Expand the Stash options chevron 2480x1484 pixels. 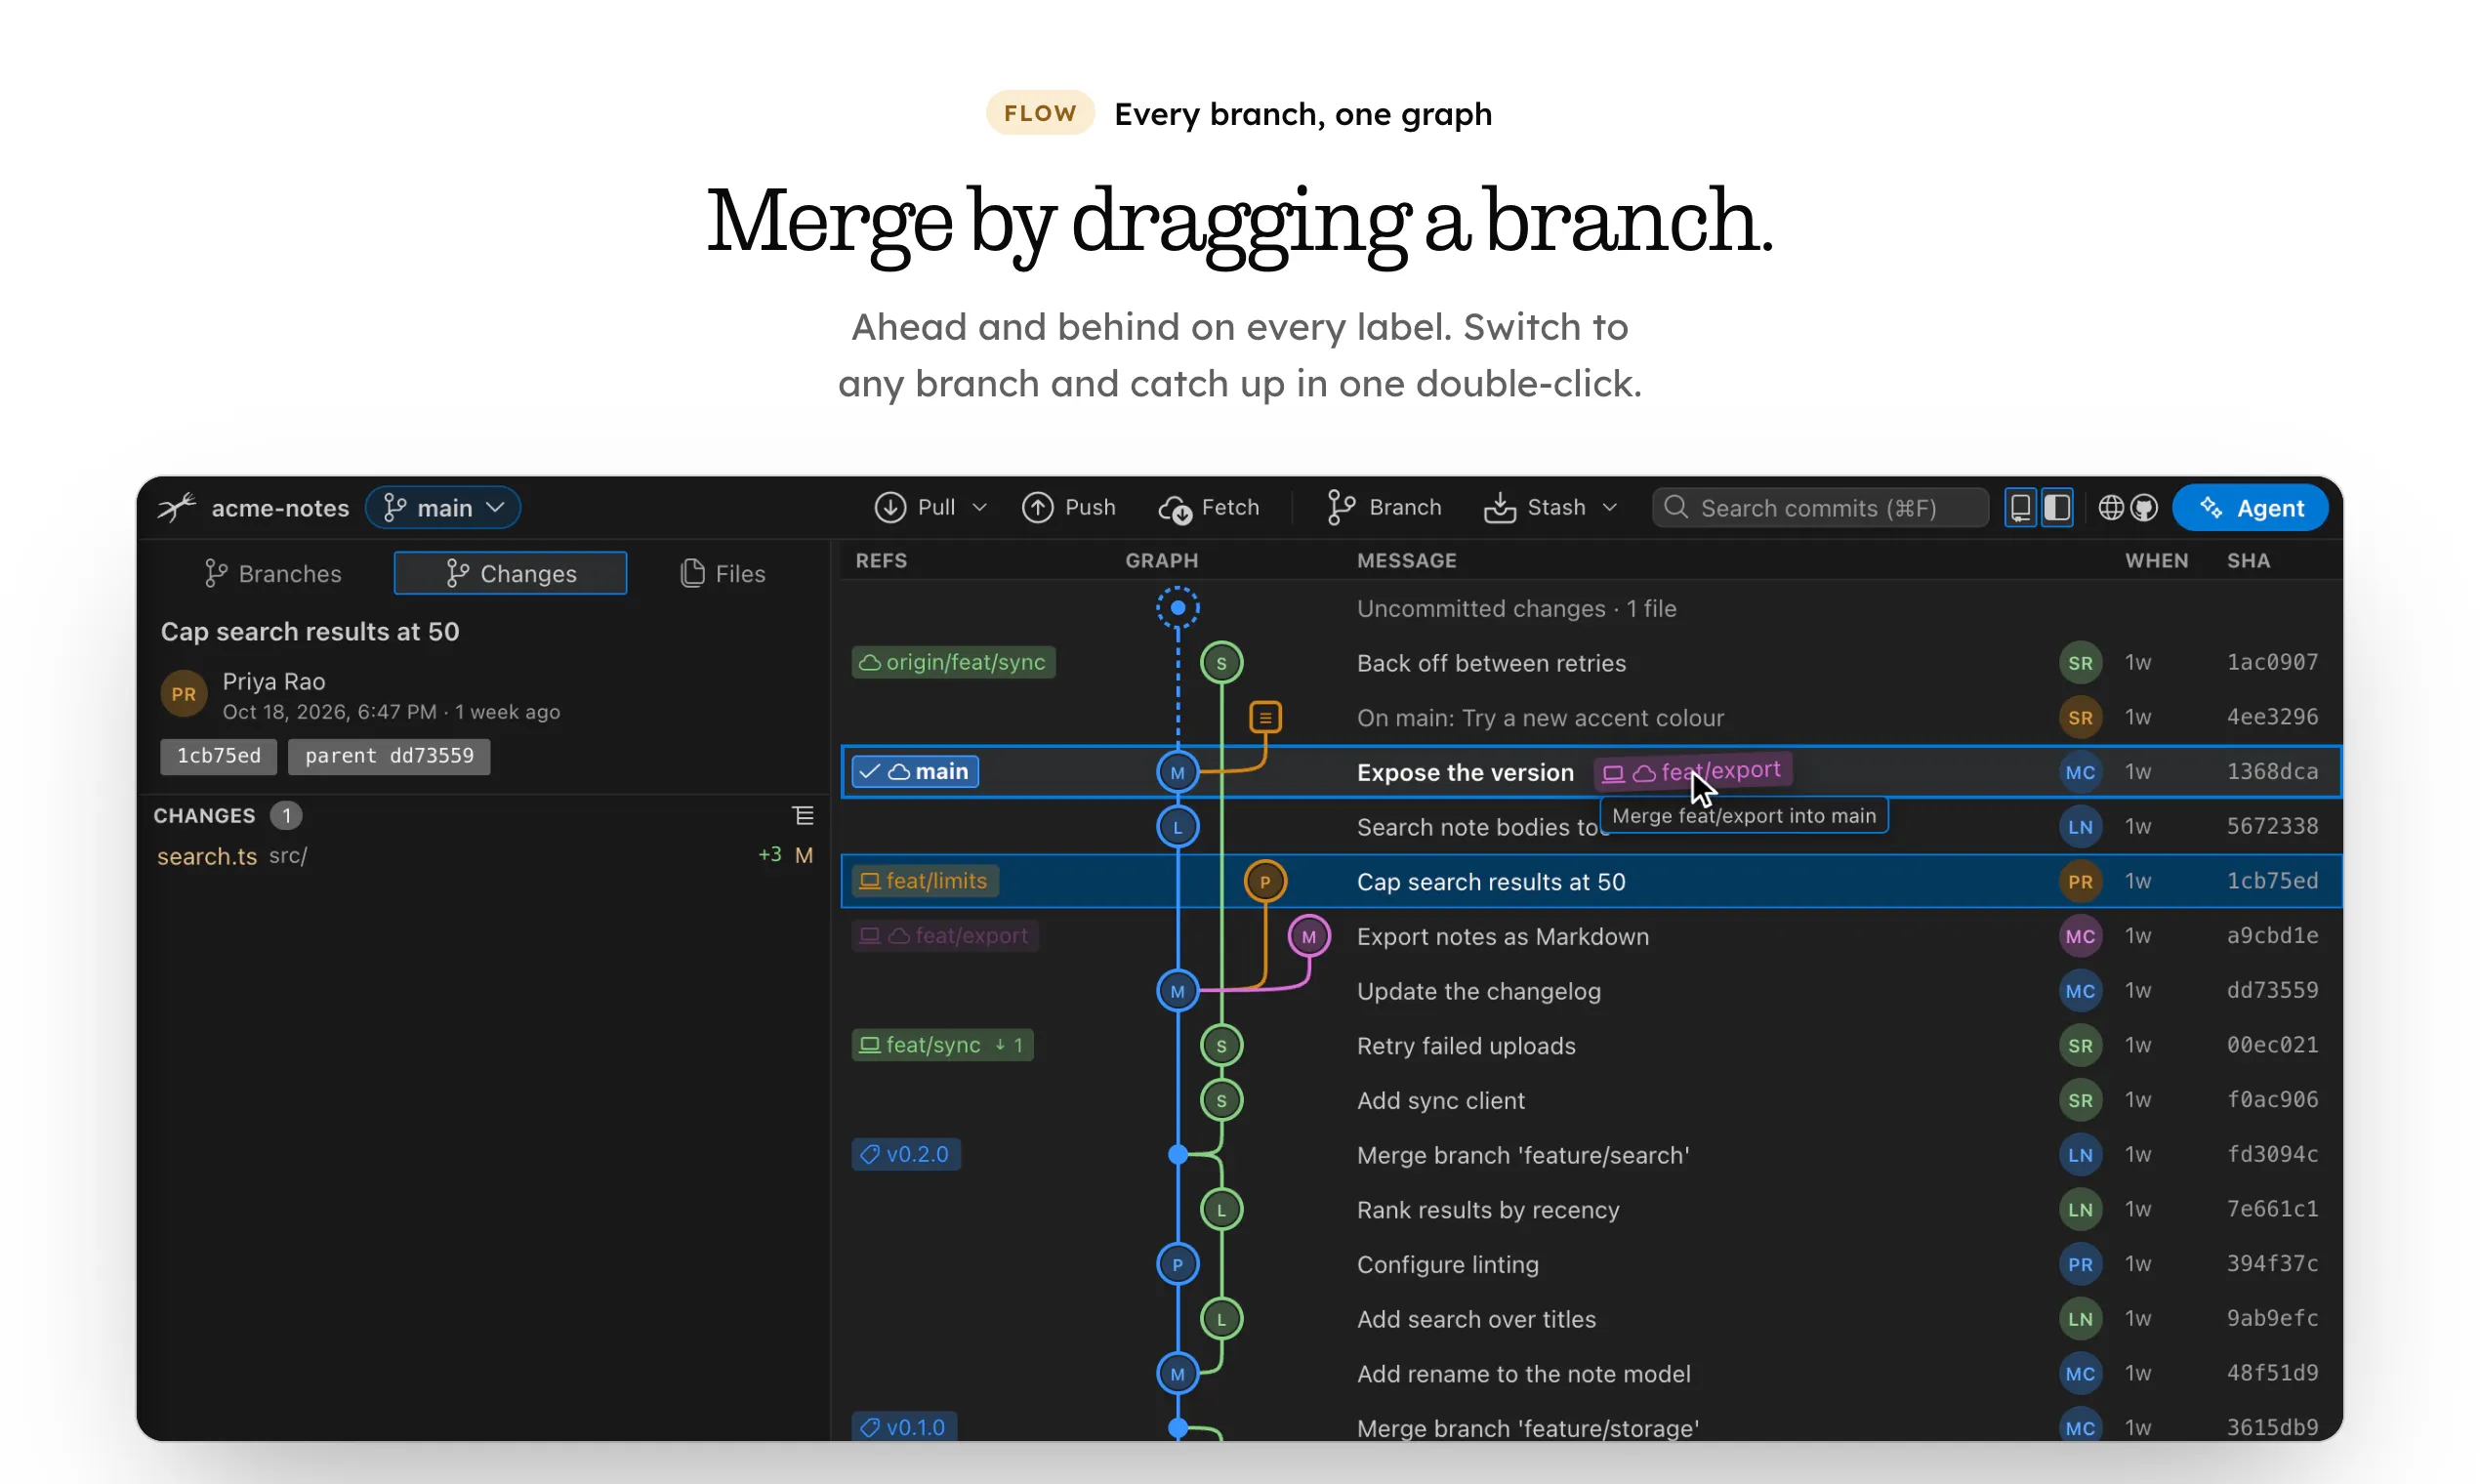coord(1609,508)
